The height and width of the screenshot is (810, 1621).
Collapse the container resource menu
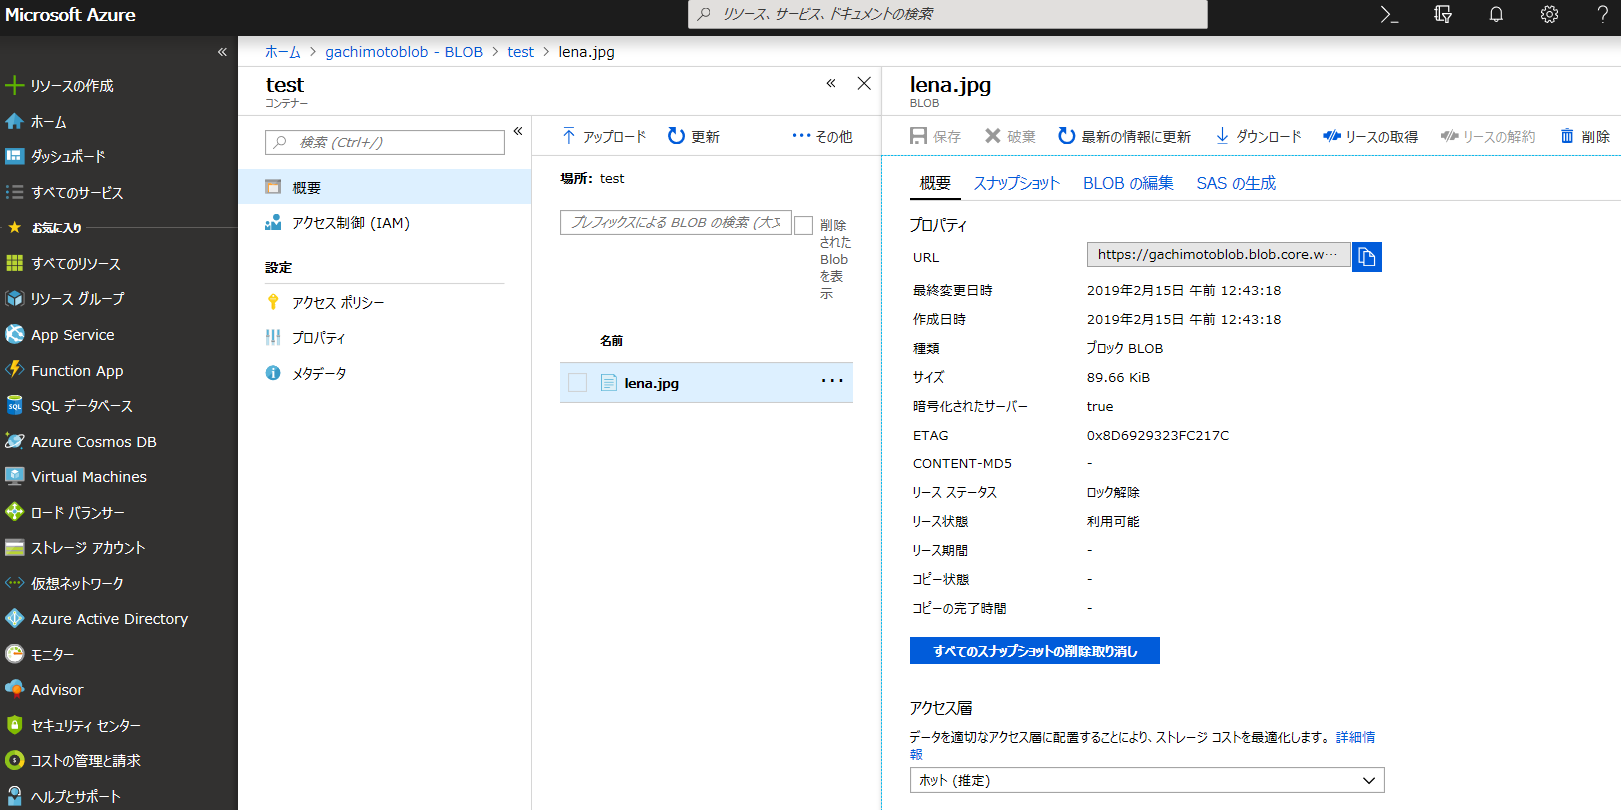518,131
